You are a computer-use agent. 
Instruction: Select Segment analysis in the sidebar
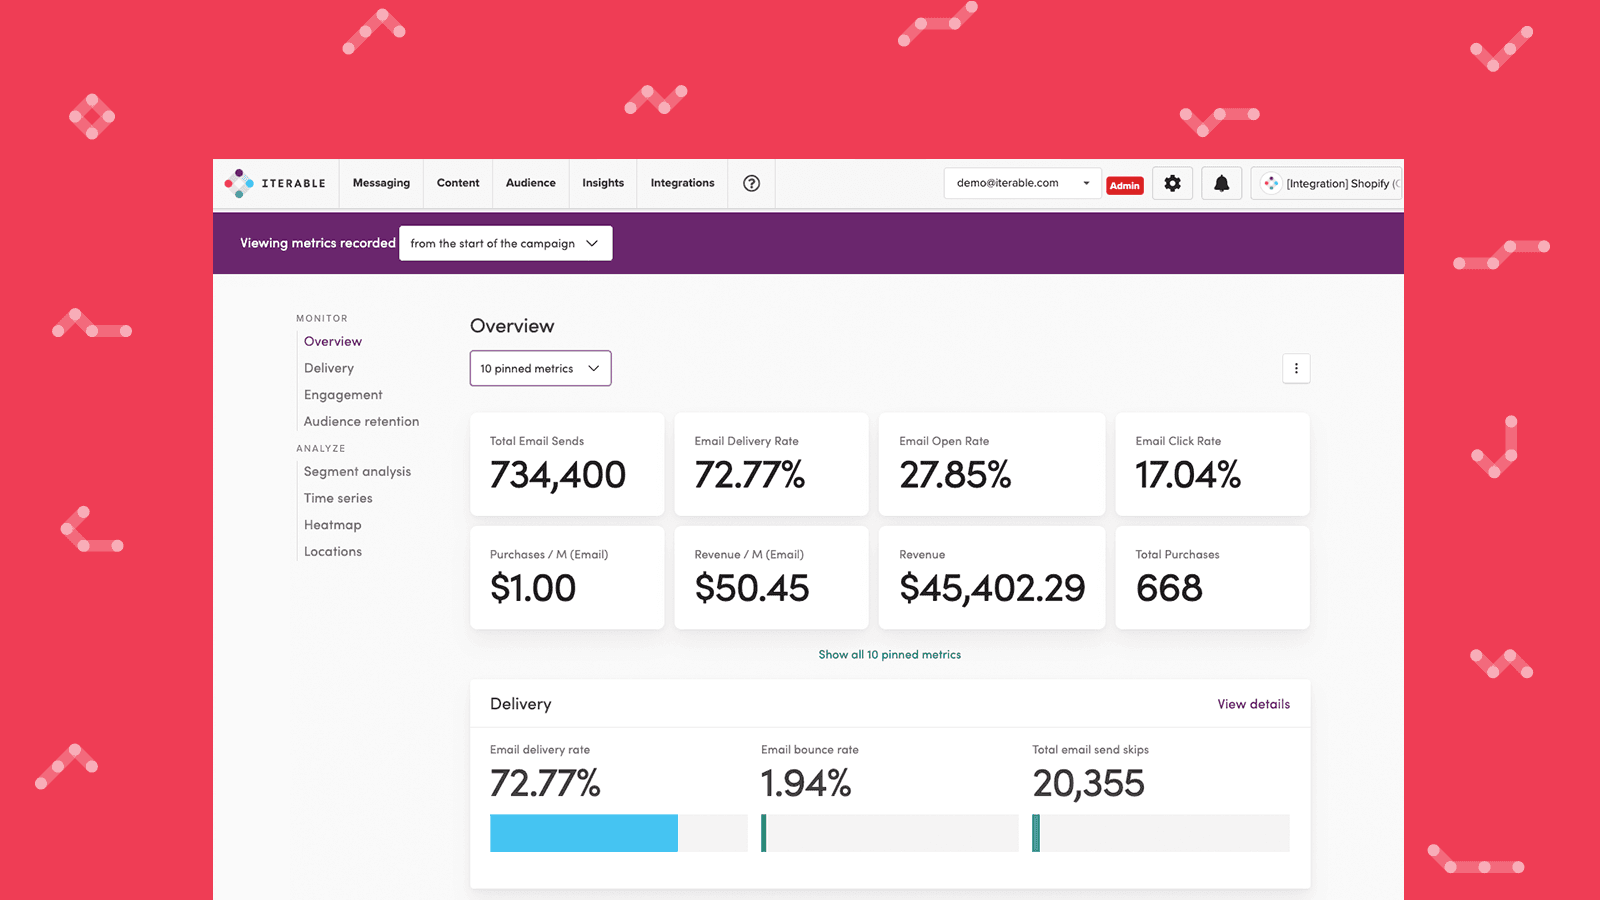pos(357,471)
